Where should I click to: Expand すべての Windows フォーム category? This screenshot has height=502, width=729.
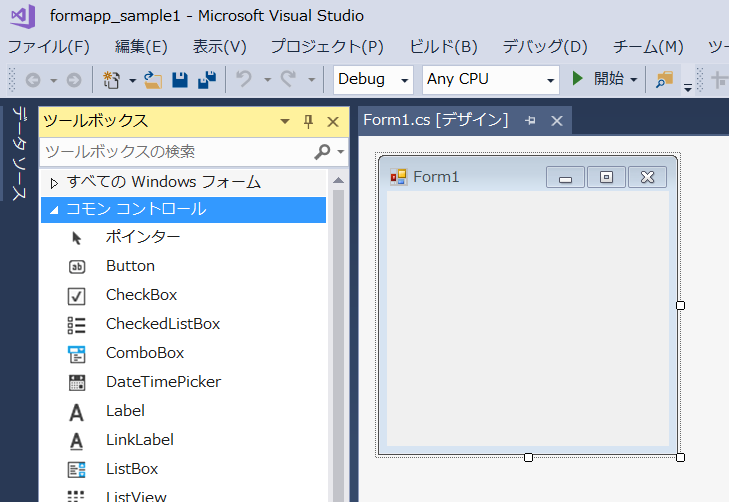coord(54,183)
